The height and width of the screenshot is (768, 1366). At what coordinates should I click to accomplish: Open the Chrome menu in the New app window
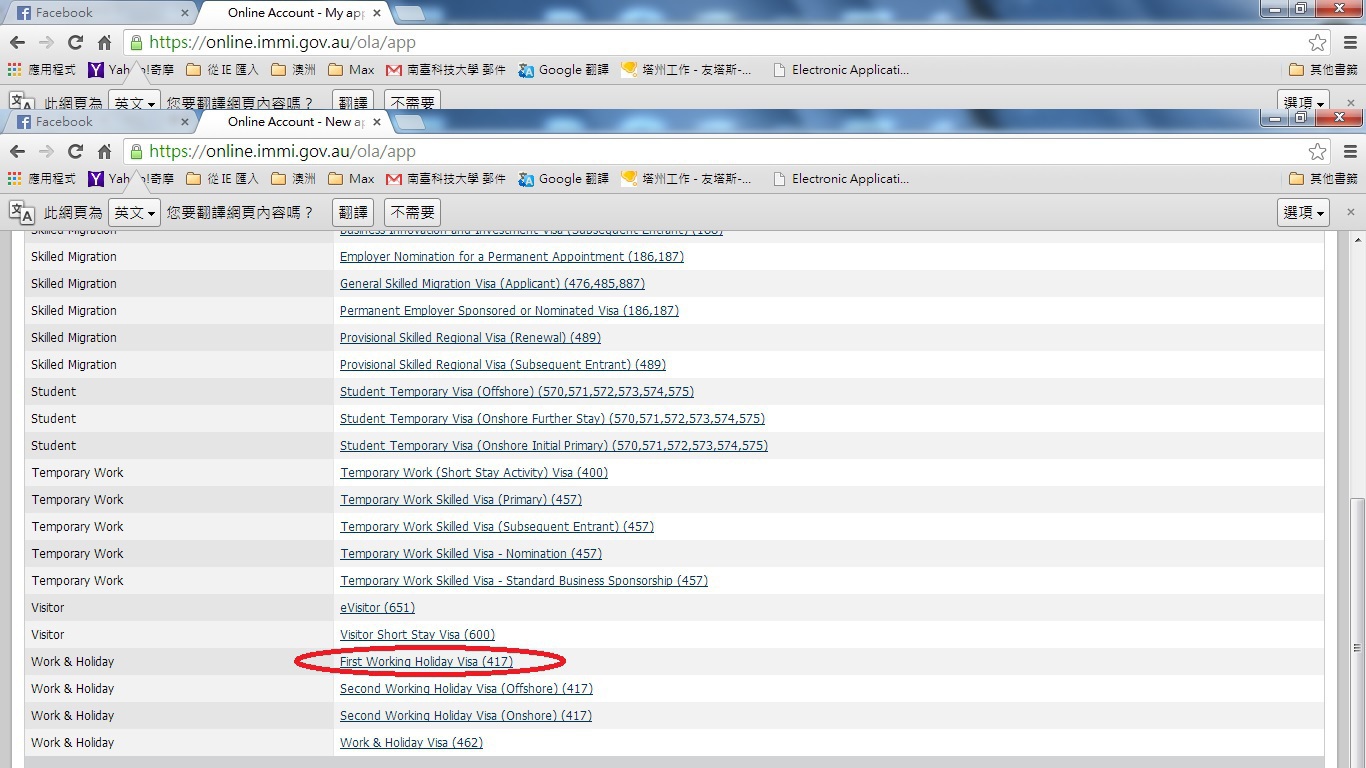pyautogui.click(x=1350, y=152)
